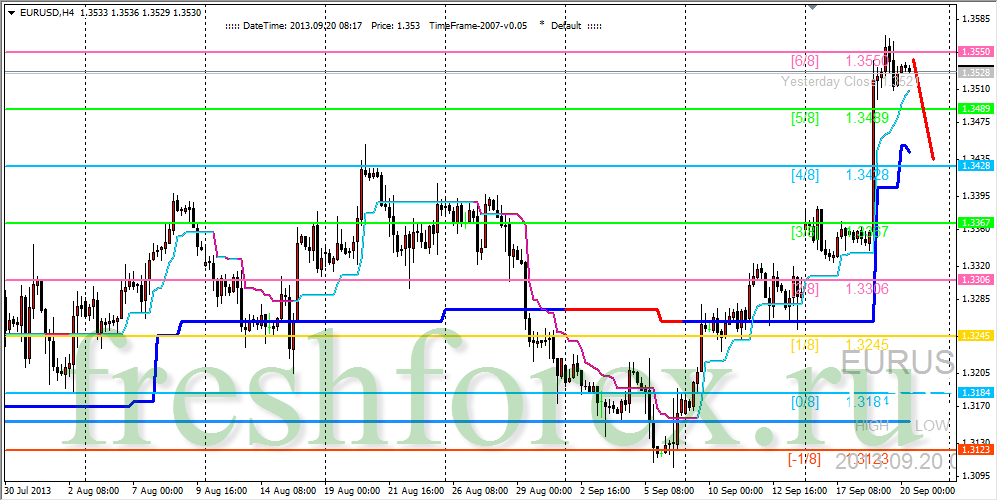
Task: Select the red 1.3123 price-axis tag
Action: pos(975,450)
